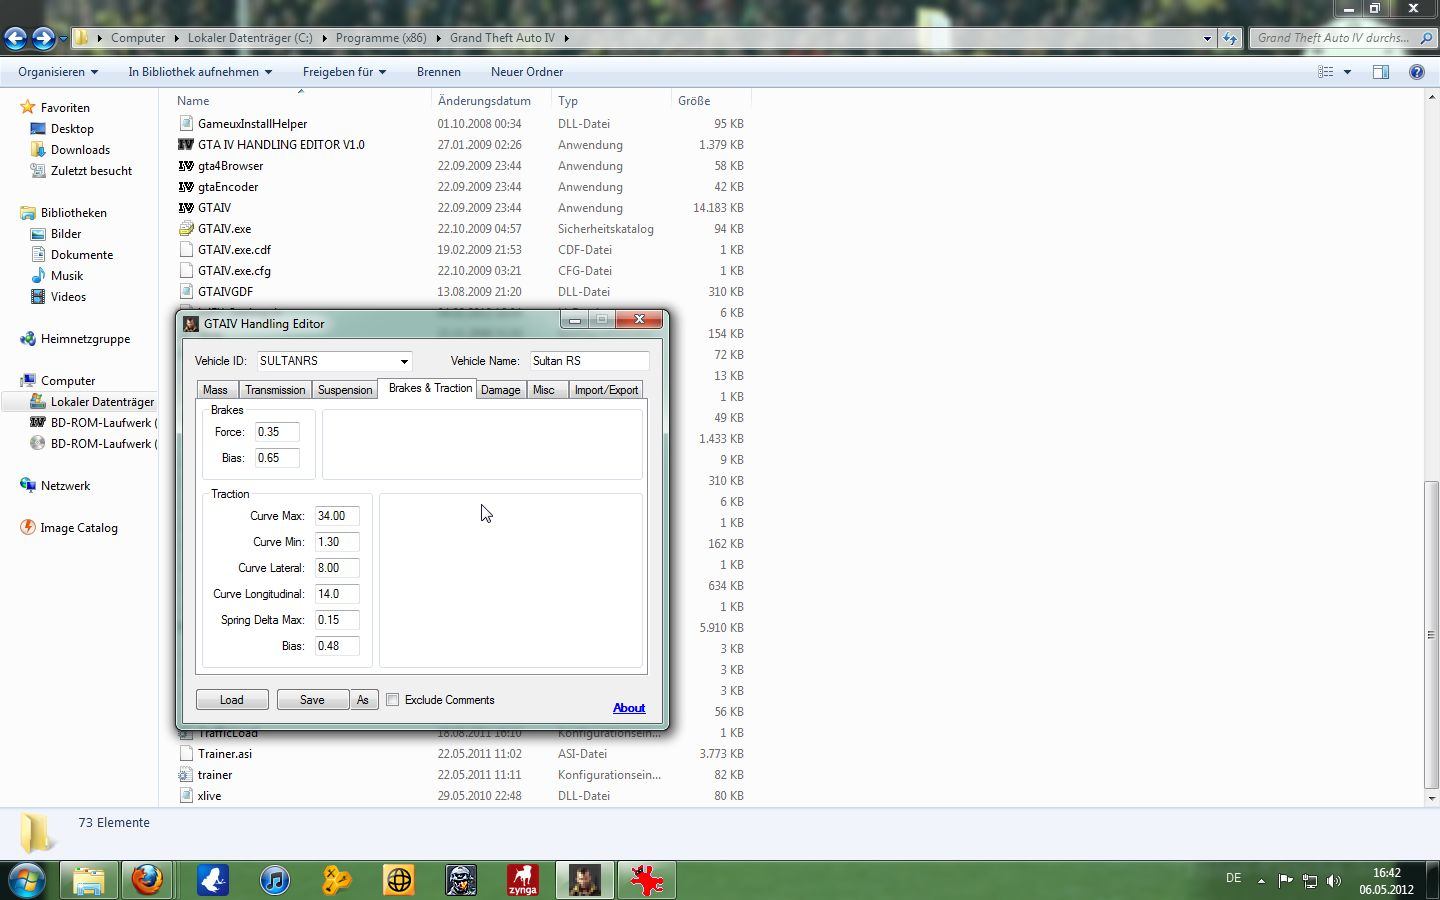
Task: Open the Freigeben für dropdown
Action: click(x=344, y=72)
